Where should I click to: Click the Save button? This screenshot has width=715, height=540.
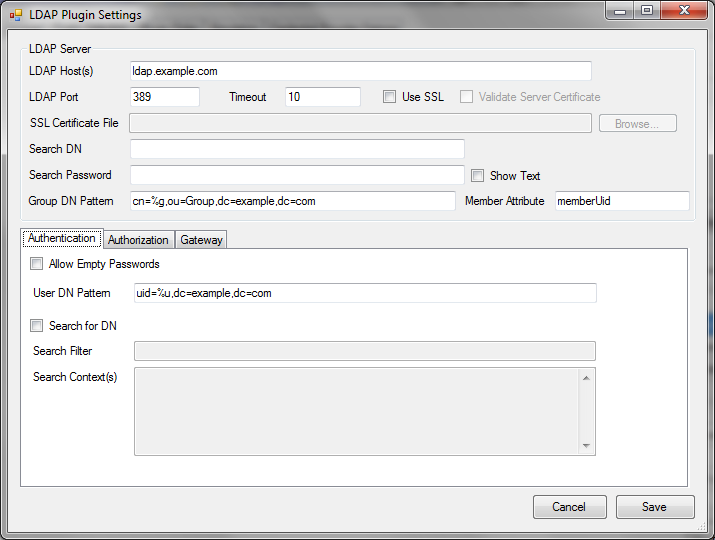[x=655, y=507]
